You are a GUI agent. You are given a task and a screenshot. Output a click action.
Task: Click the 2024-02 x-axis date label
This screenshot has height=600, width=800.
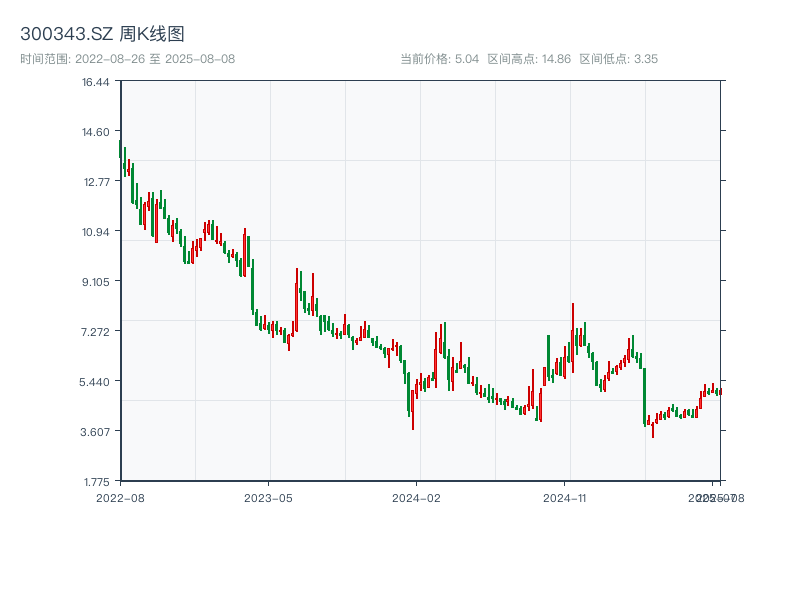point(417,497)
